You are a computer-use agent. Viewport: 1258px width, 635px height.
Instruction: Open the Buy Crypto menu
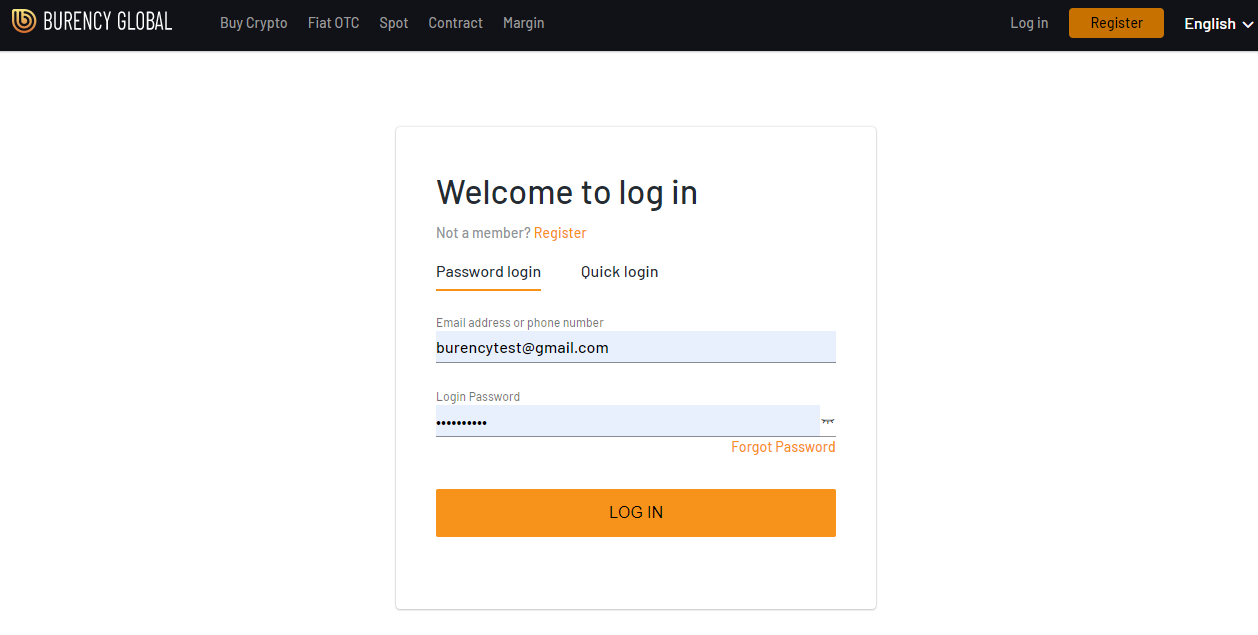254,23
